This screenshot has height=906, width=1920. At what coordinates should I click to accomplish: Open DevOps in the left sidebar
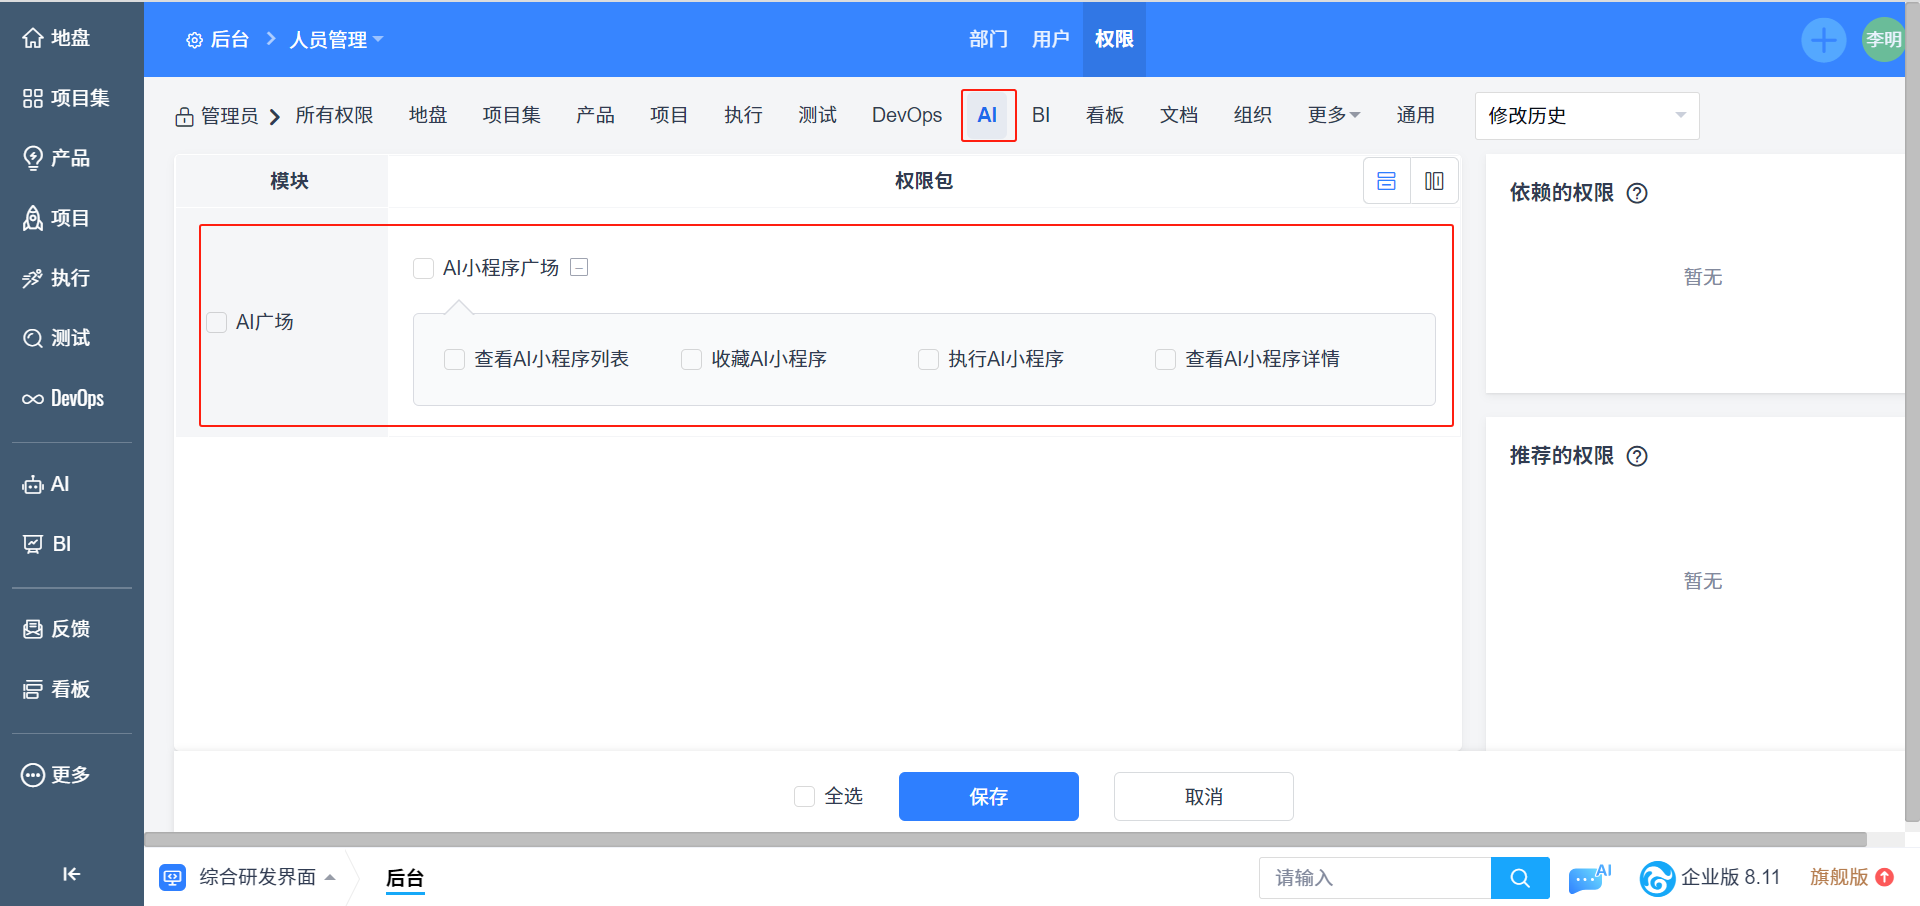(x=64, y=398)
